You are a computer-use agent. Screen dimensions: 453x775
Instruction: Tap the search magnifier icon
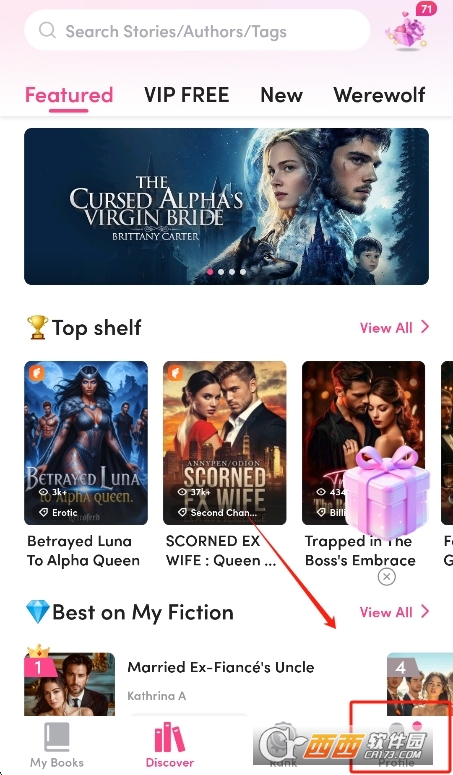pos(47,31)
